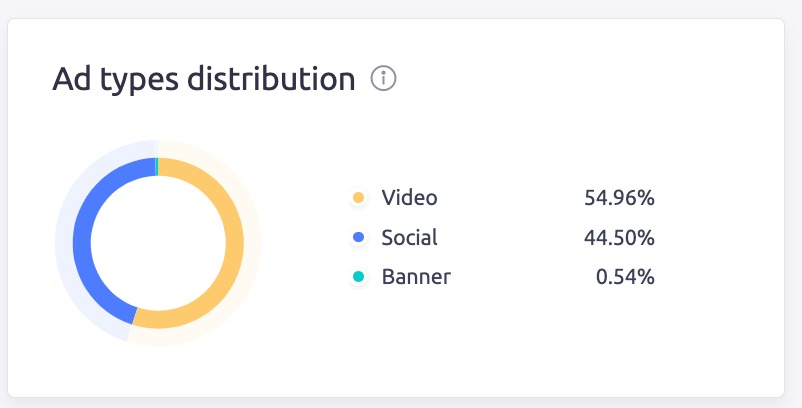
Task: Click the 0.54% Banner percentage value
Action: coord(625,277)
